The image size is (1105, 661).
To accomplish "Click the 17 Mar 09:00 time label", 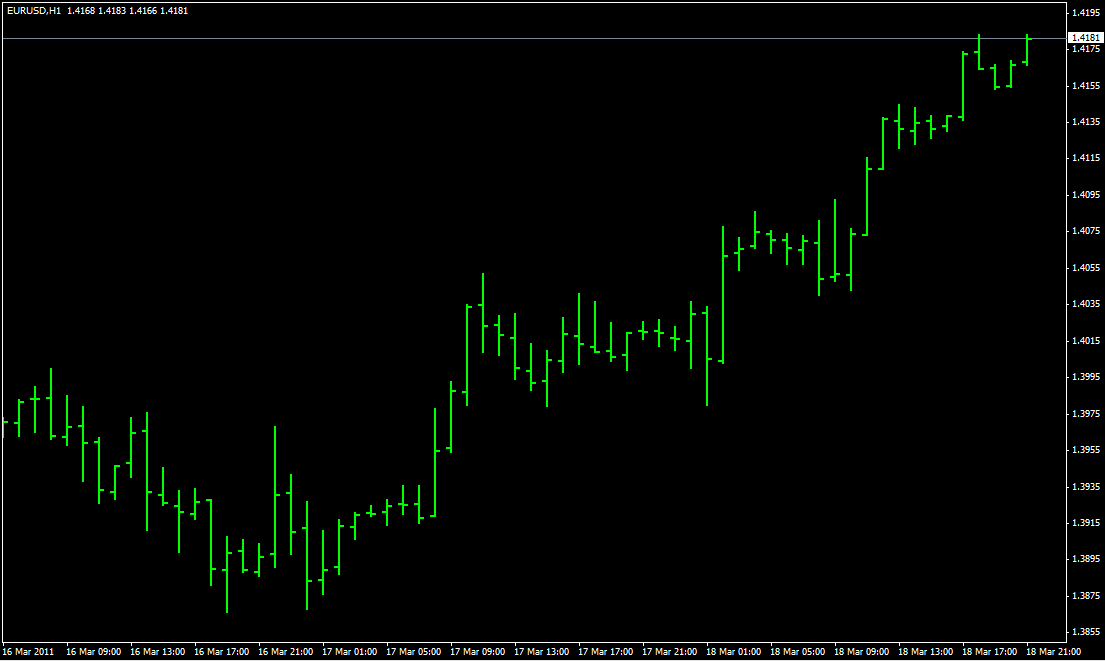I will (x=478, y=652).
